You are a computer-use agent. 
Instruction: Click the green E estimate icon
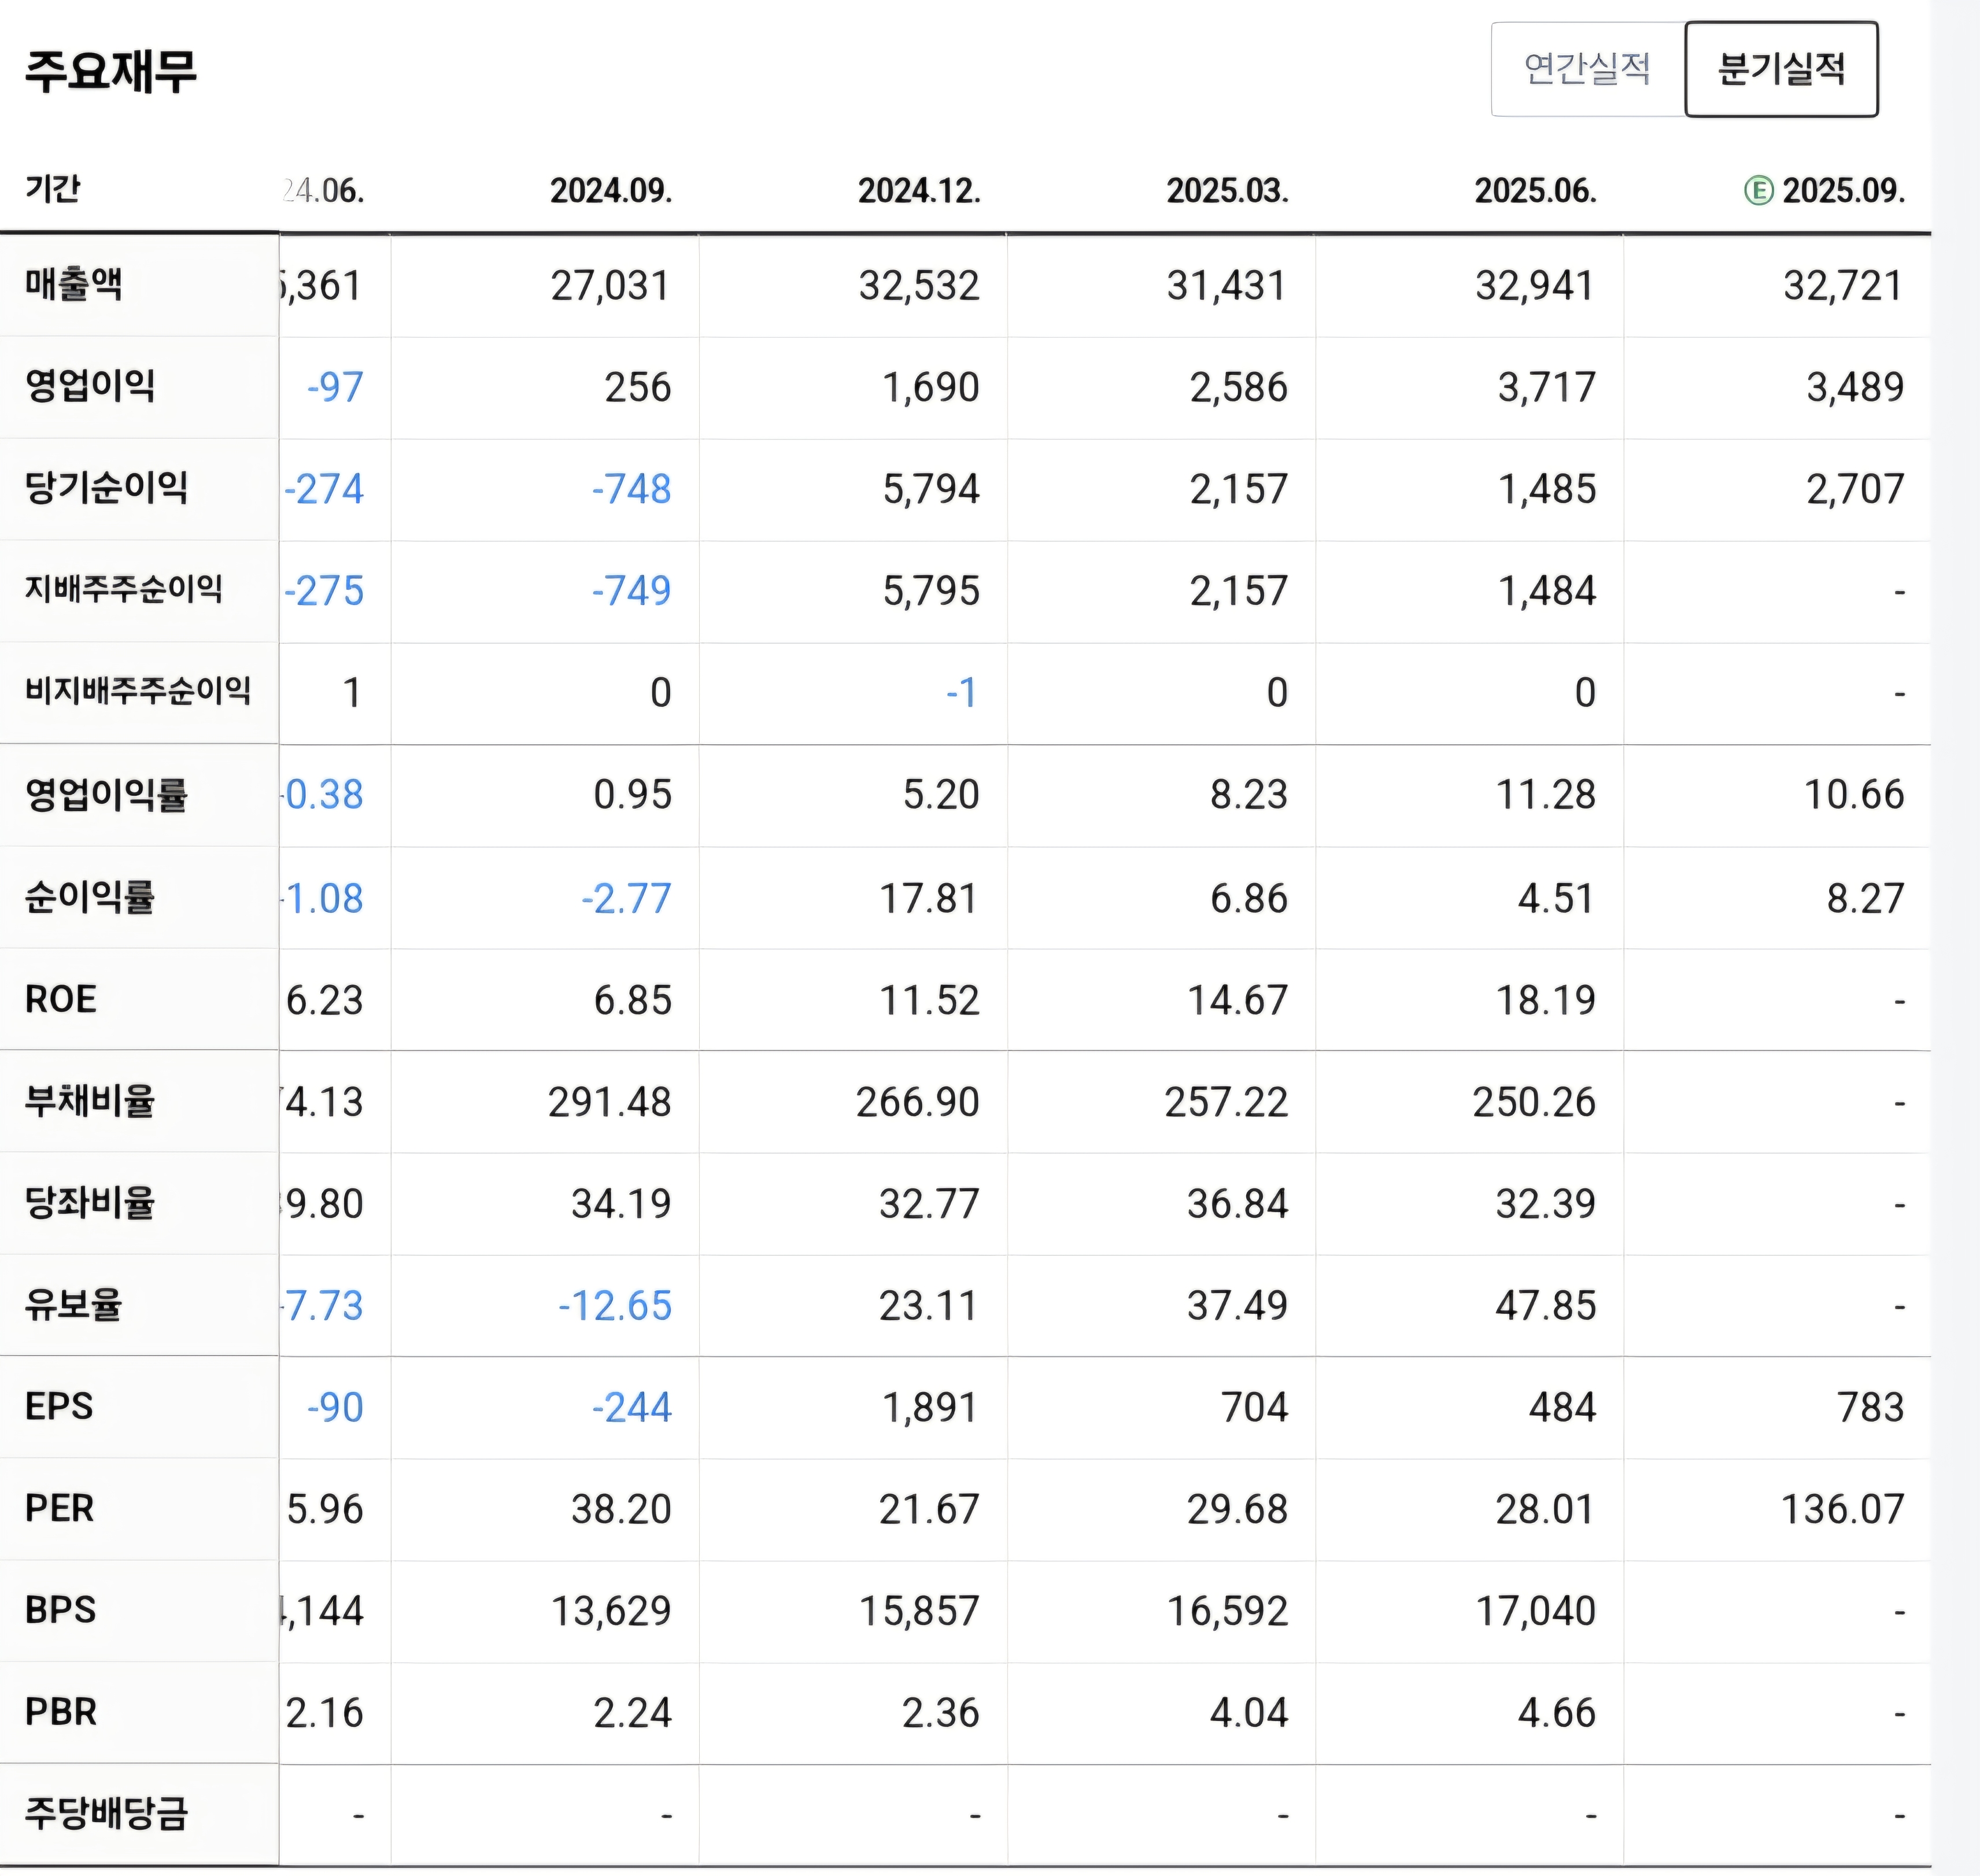(x=1758, y=190)
